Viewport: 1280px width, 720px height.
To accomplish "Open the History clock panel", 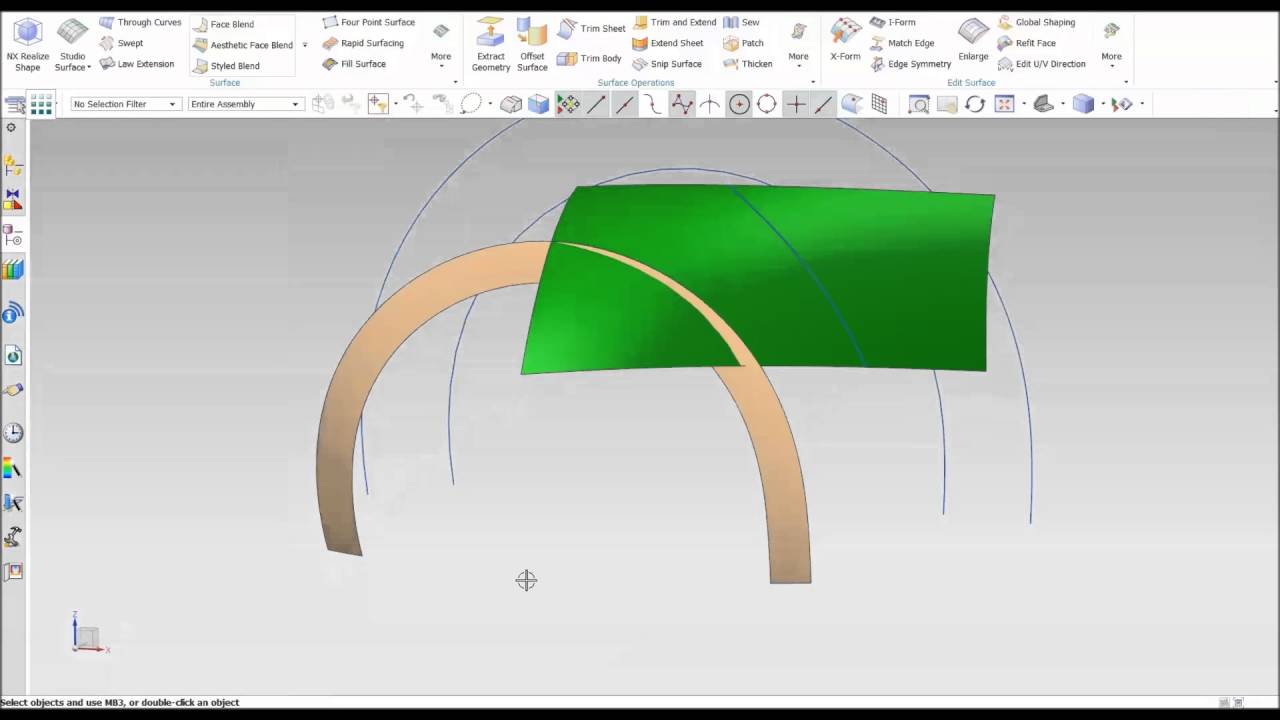I will click(x=13, y=433).
